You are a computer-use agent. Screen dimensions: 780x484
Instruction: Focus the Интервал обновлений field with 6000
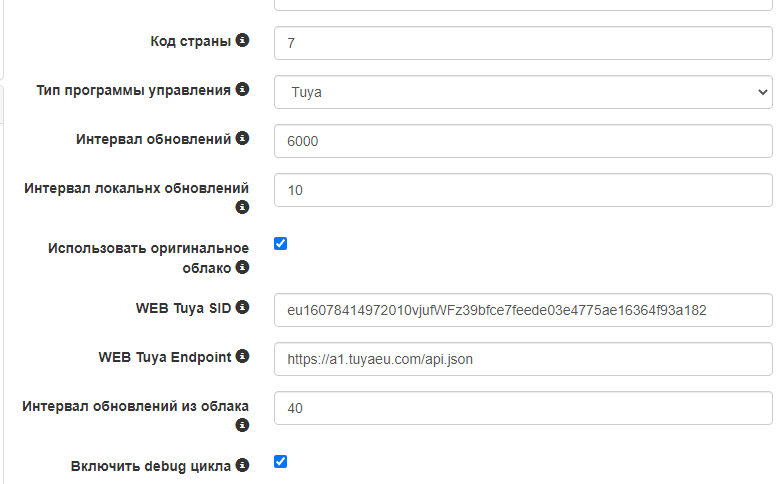(x=523, y=141)
